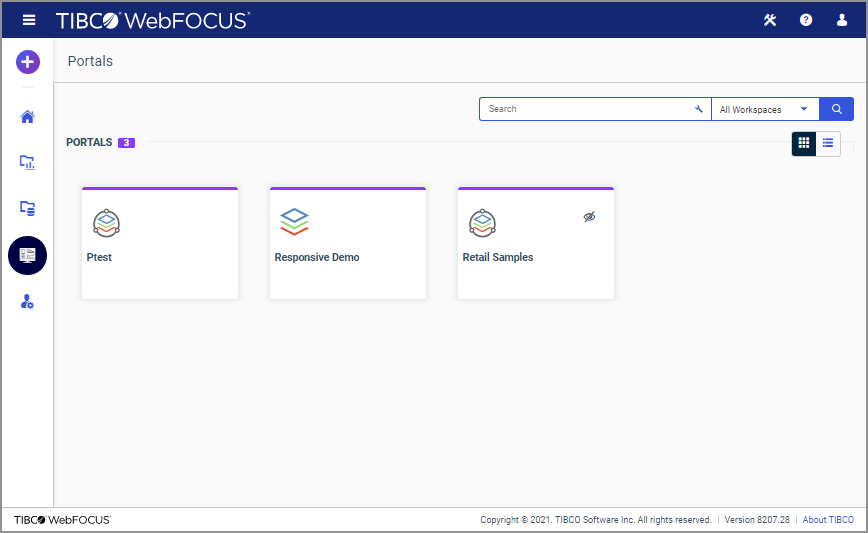The image size is (868, 533).
Task: Select the Portals sidebar icon
Action: click(x=27, y=255)
